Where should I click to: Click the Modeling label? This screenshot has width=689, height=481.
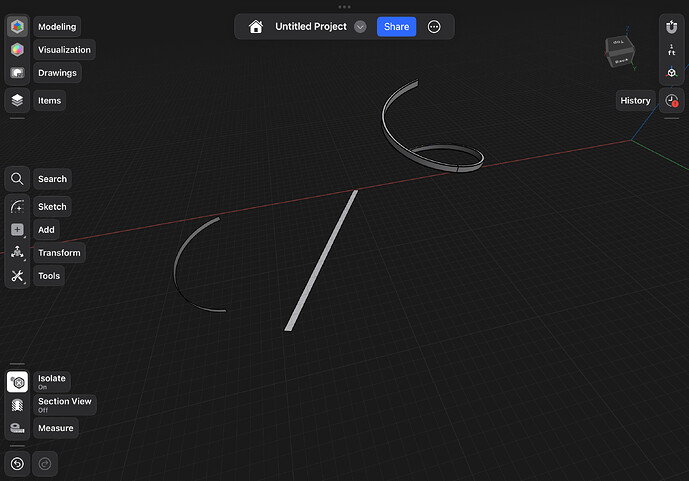(x=57, y=27)
